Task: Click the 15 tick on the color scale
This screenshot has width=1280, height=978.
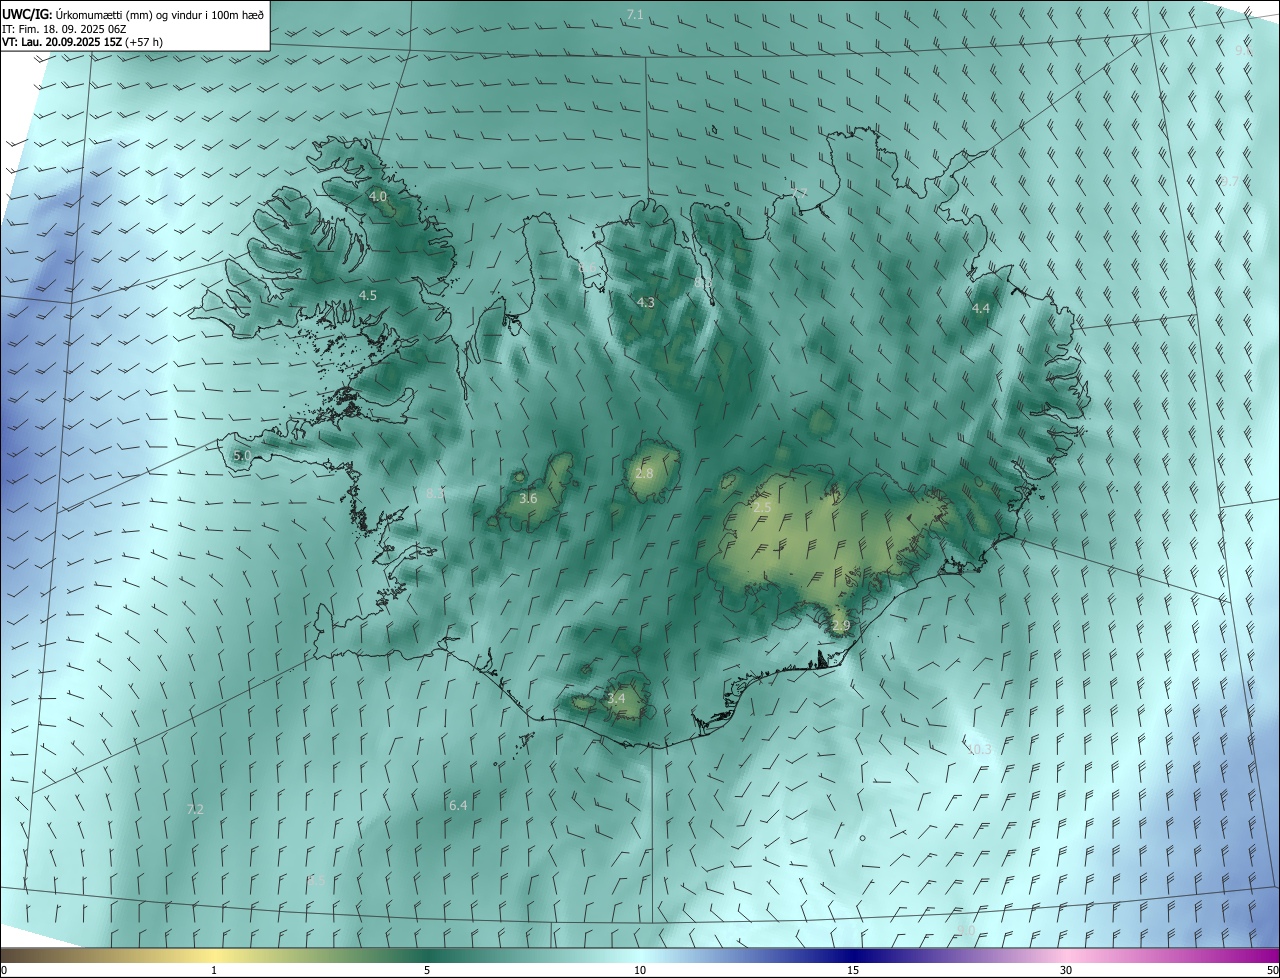Action: [853, 970]
